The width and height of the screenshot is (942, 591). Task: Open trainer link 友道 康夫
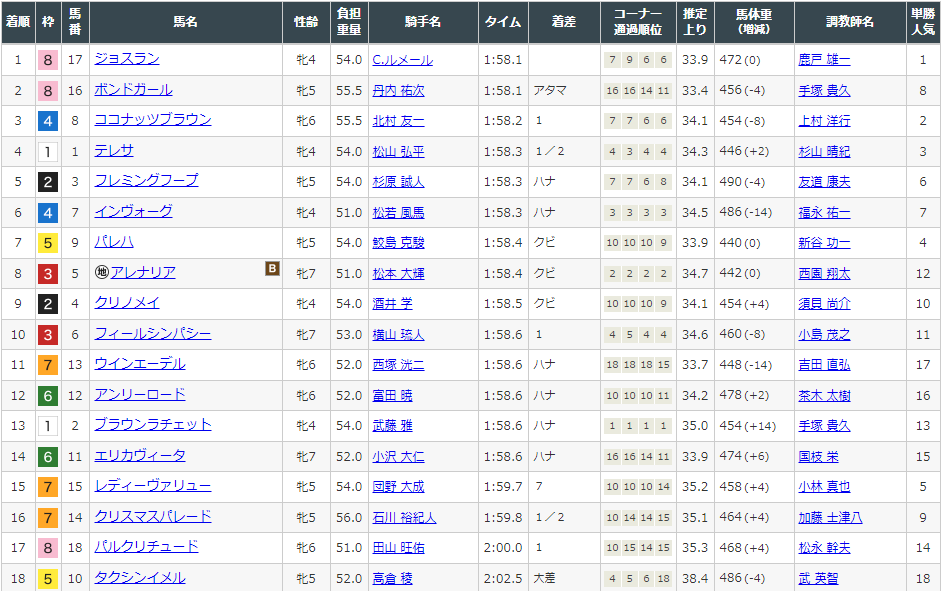point(824,182)
